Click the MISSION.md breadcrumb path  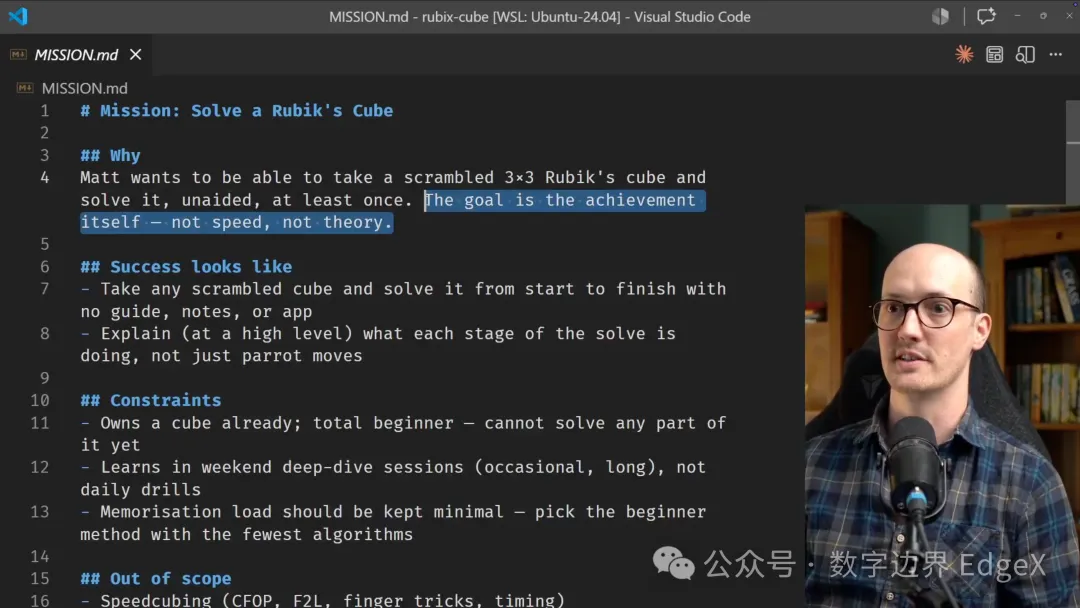[84, 88]
